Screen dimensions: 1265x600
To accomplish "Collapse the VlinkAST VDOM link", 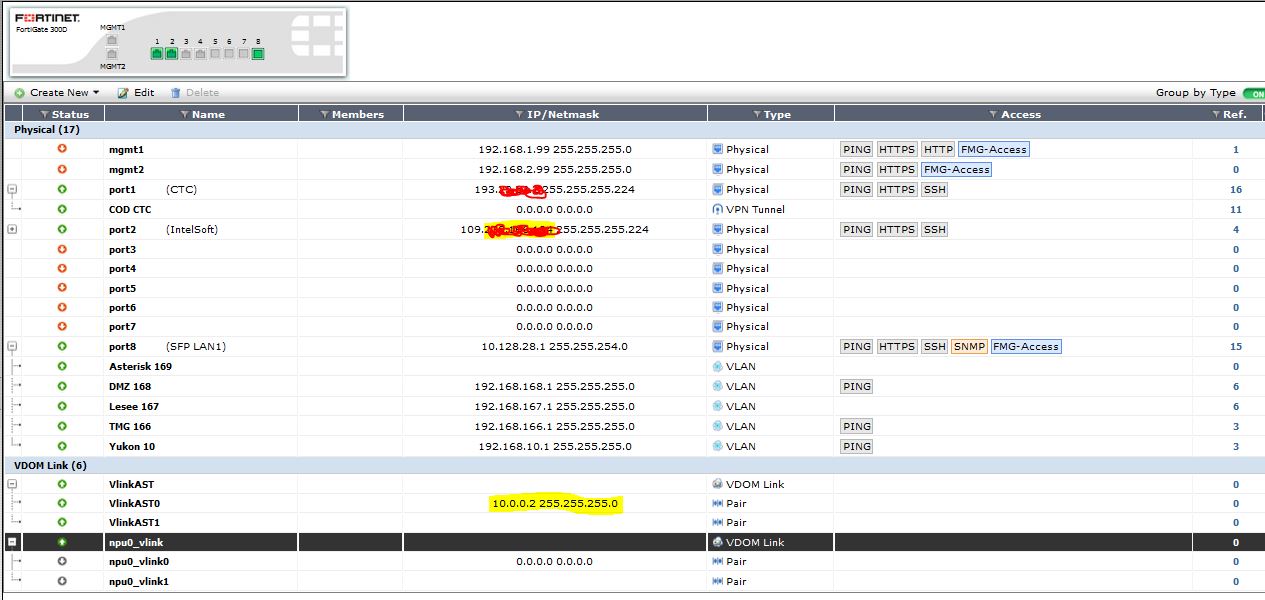I will pyautogui.click(x=12, y=484).
